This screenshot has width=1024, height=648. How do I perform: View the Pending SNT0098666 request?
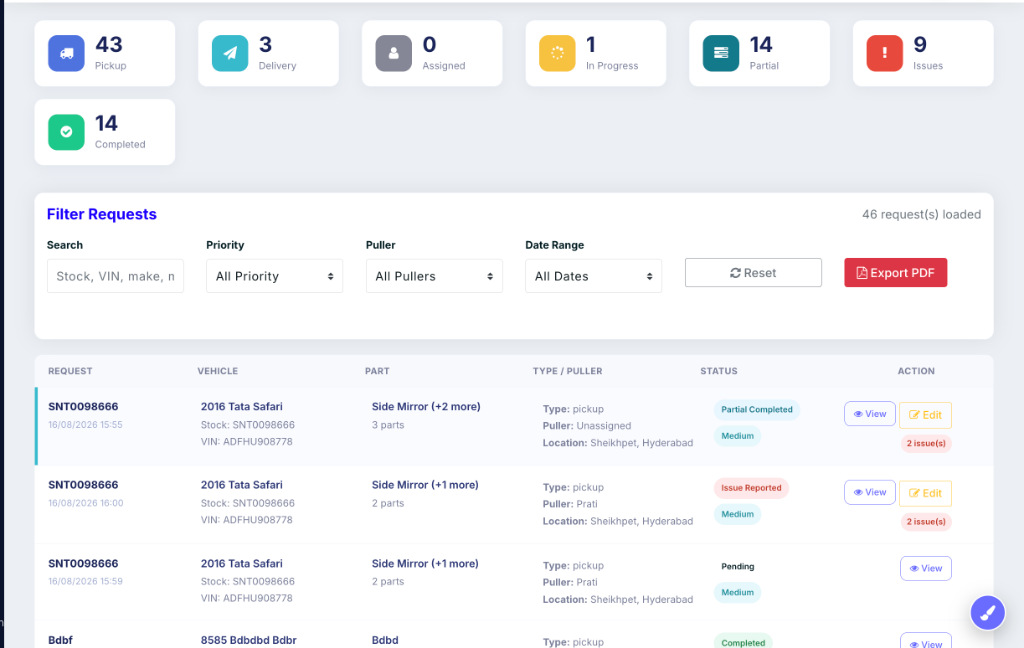[926, 568]
